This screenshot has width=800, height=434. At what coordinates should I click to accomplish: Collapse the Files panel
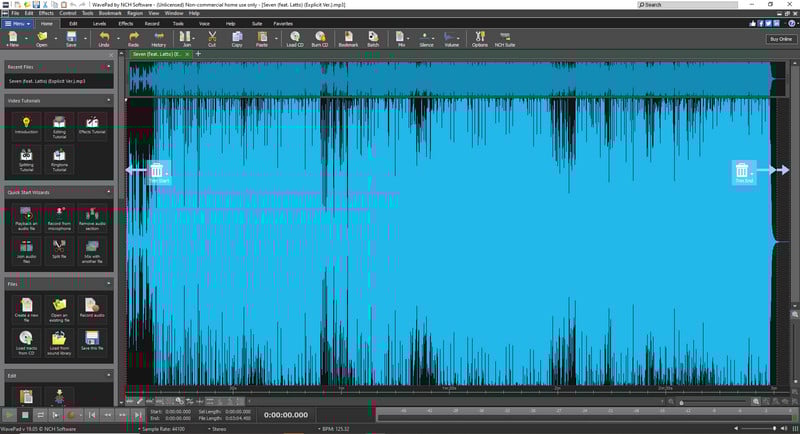pos(109,283)
